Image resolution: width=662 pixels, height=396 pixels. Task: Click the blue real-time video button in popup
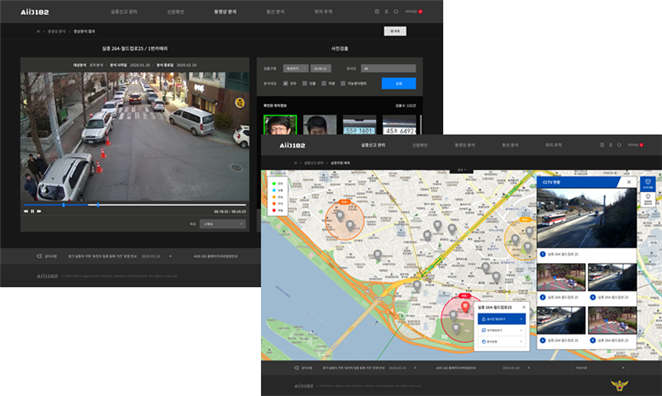click(x=502, y=319)
